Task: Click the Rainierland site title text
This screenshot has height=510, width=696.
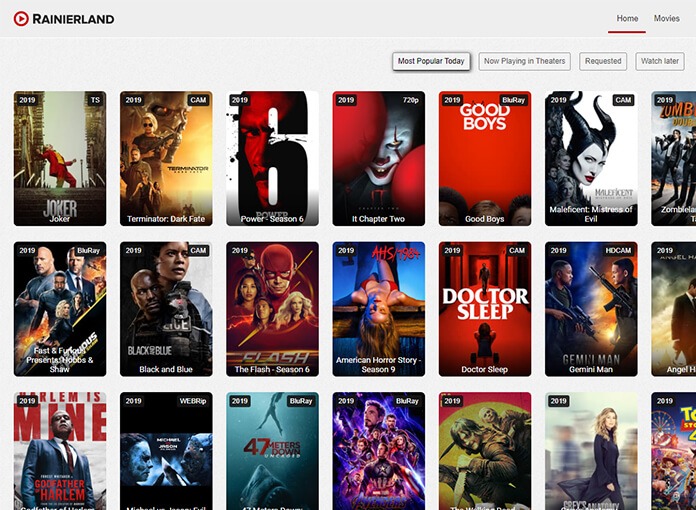Action: coord(73,19)
